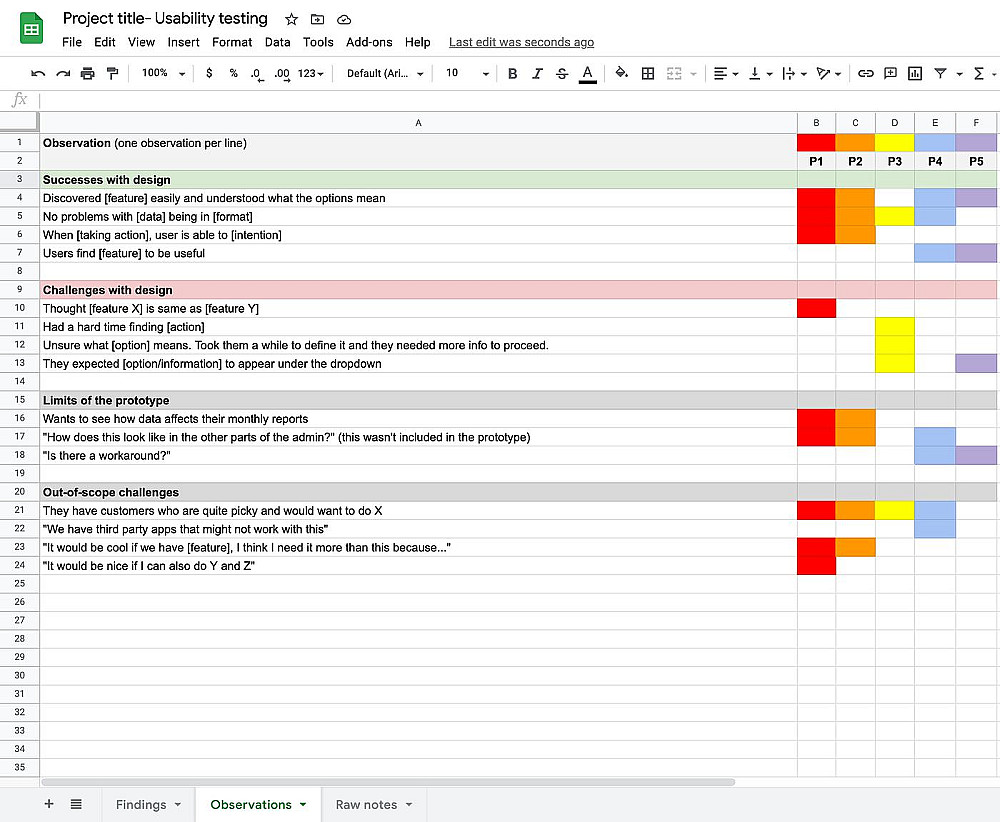Screen dimensions: 1000x822
Task: Open the font family dropdown
Action: pos(385,73)
